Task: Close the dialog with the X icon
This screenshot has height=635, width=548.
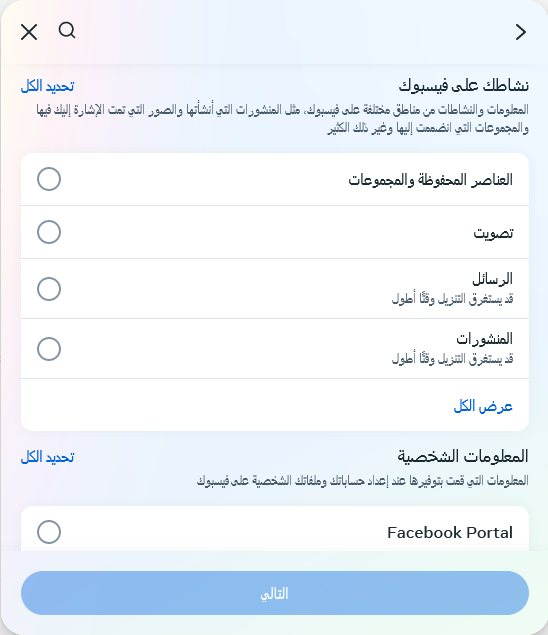Action: 29,32
